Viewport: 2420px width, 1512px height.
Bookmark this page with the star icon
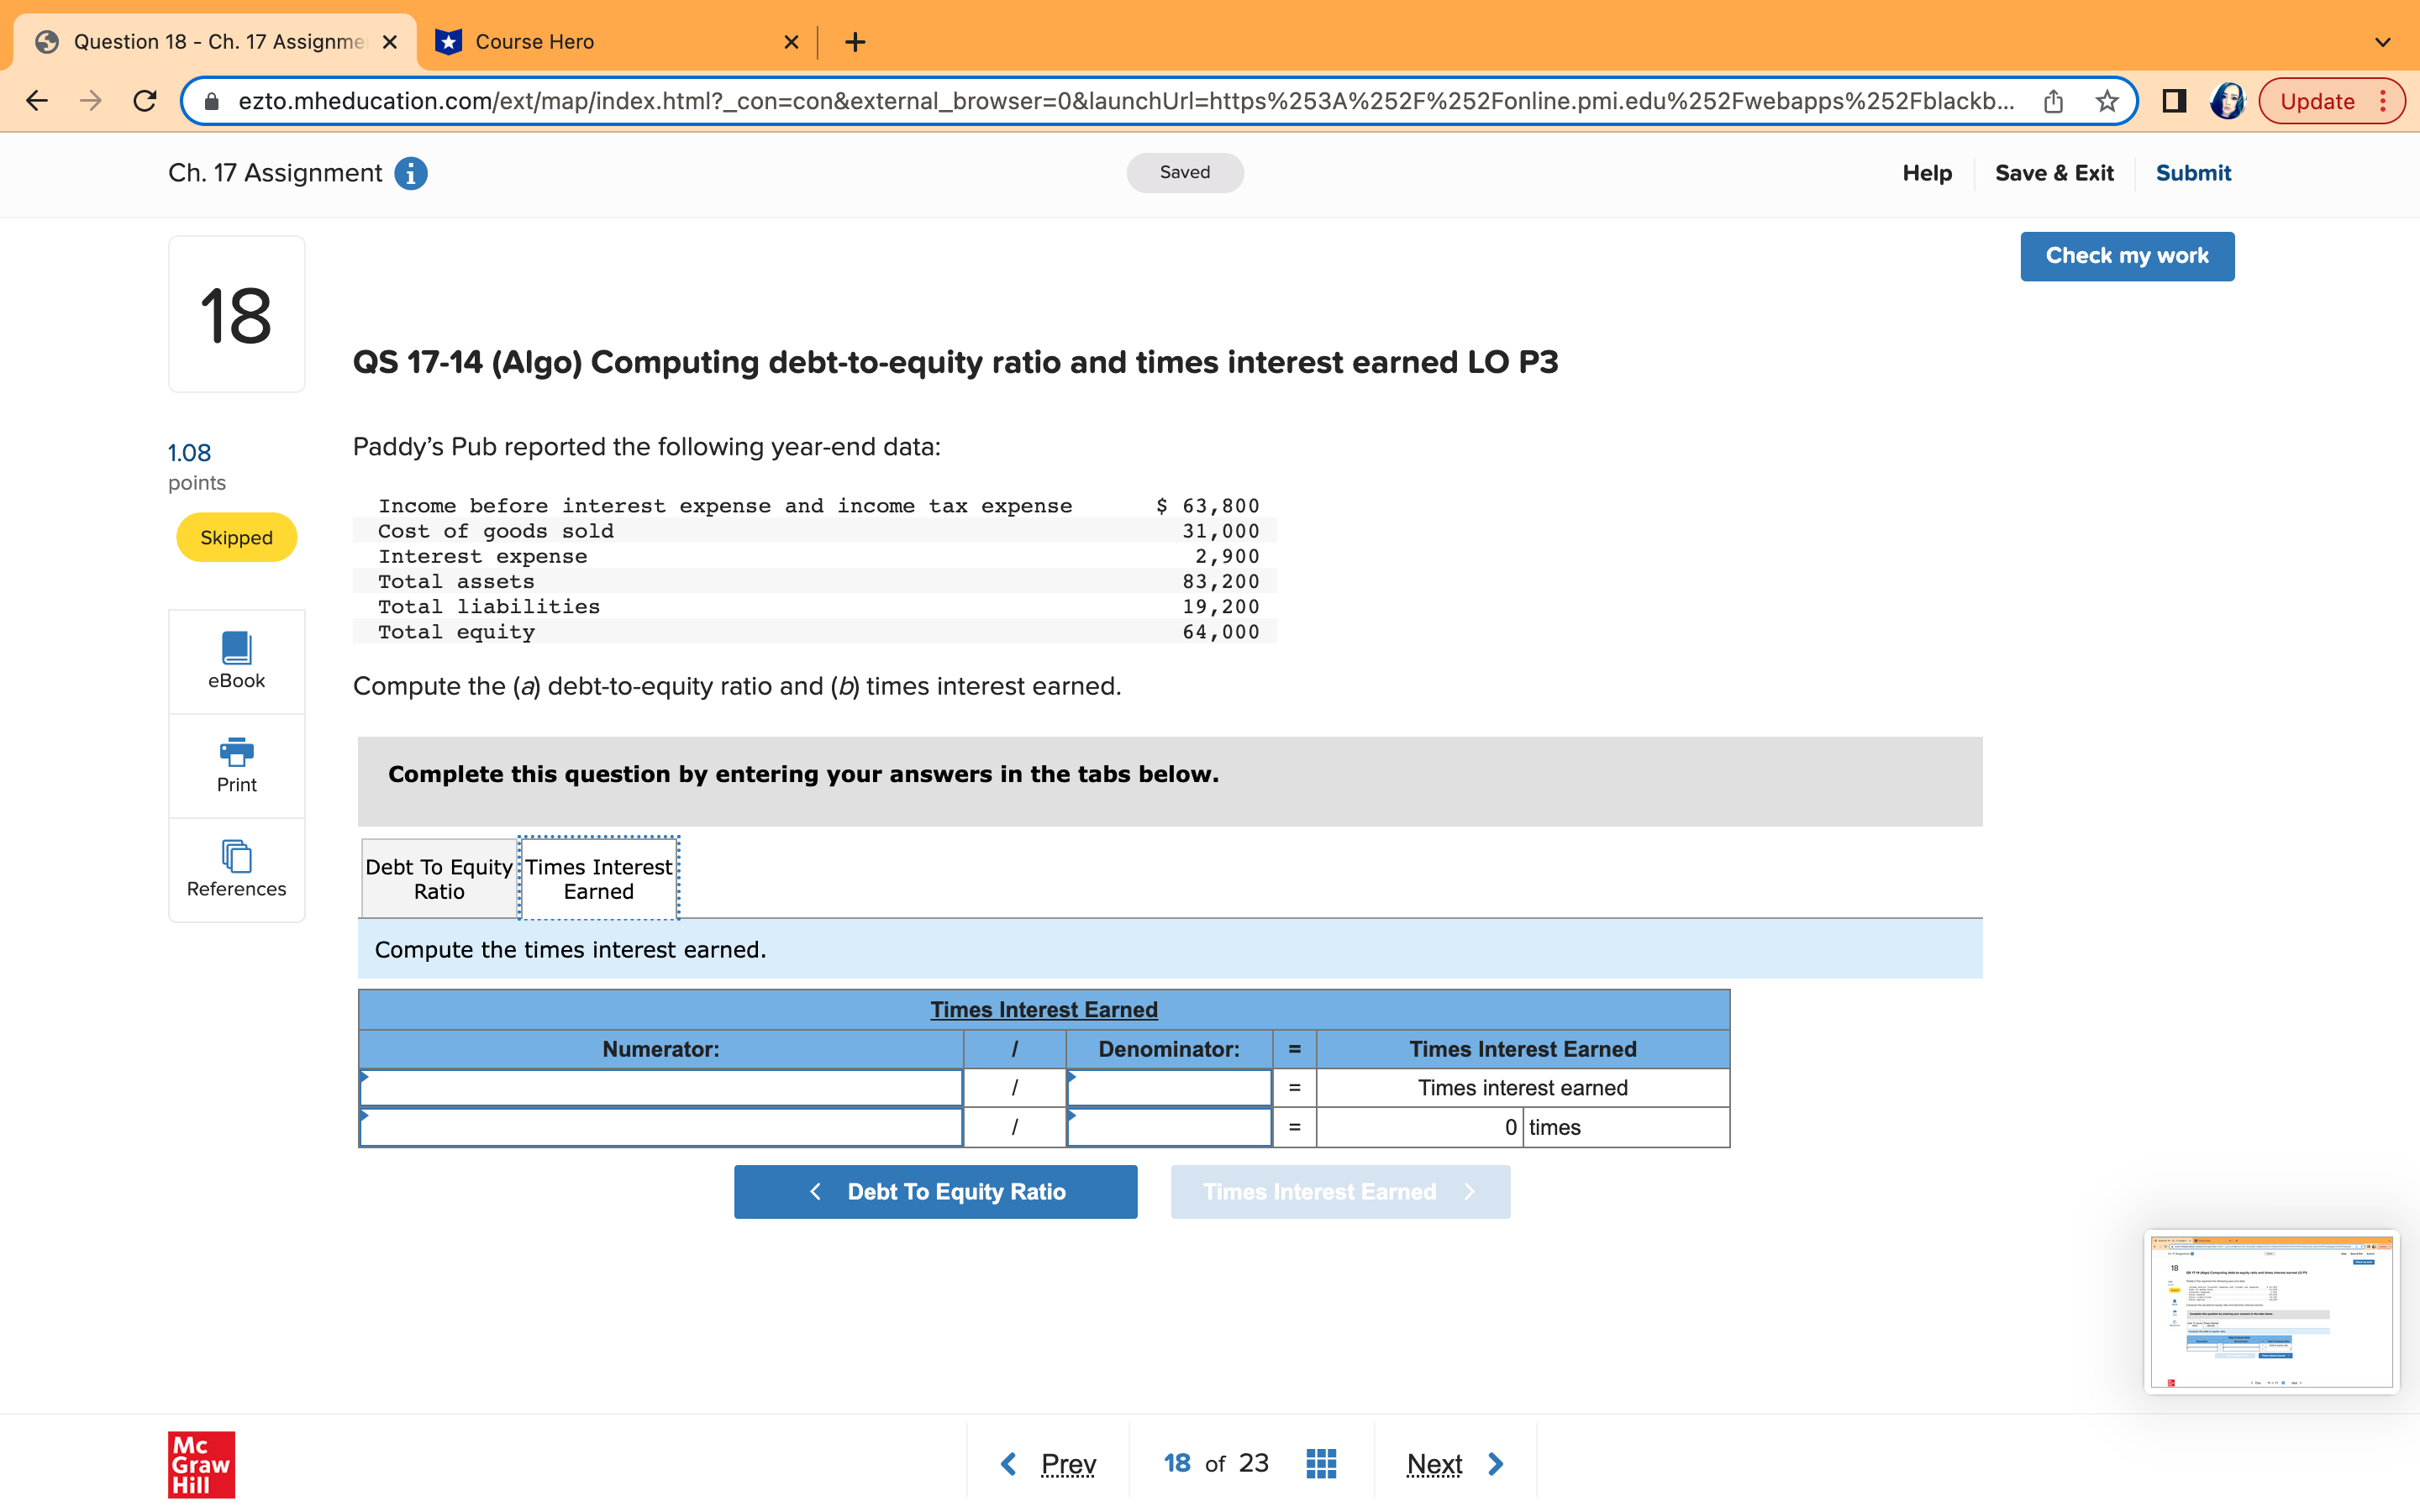(2107, 101)
